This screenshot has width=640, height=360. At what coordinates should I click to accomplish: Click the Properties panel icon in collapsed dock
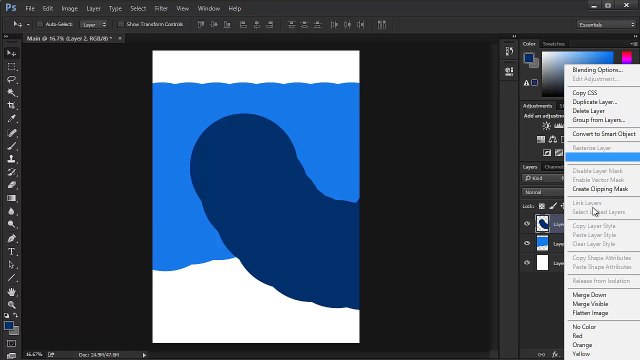click(509, 71)
